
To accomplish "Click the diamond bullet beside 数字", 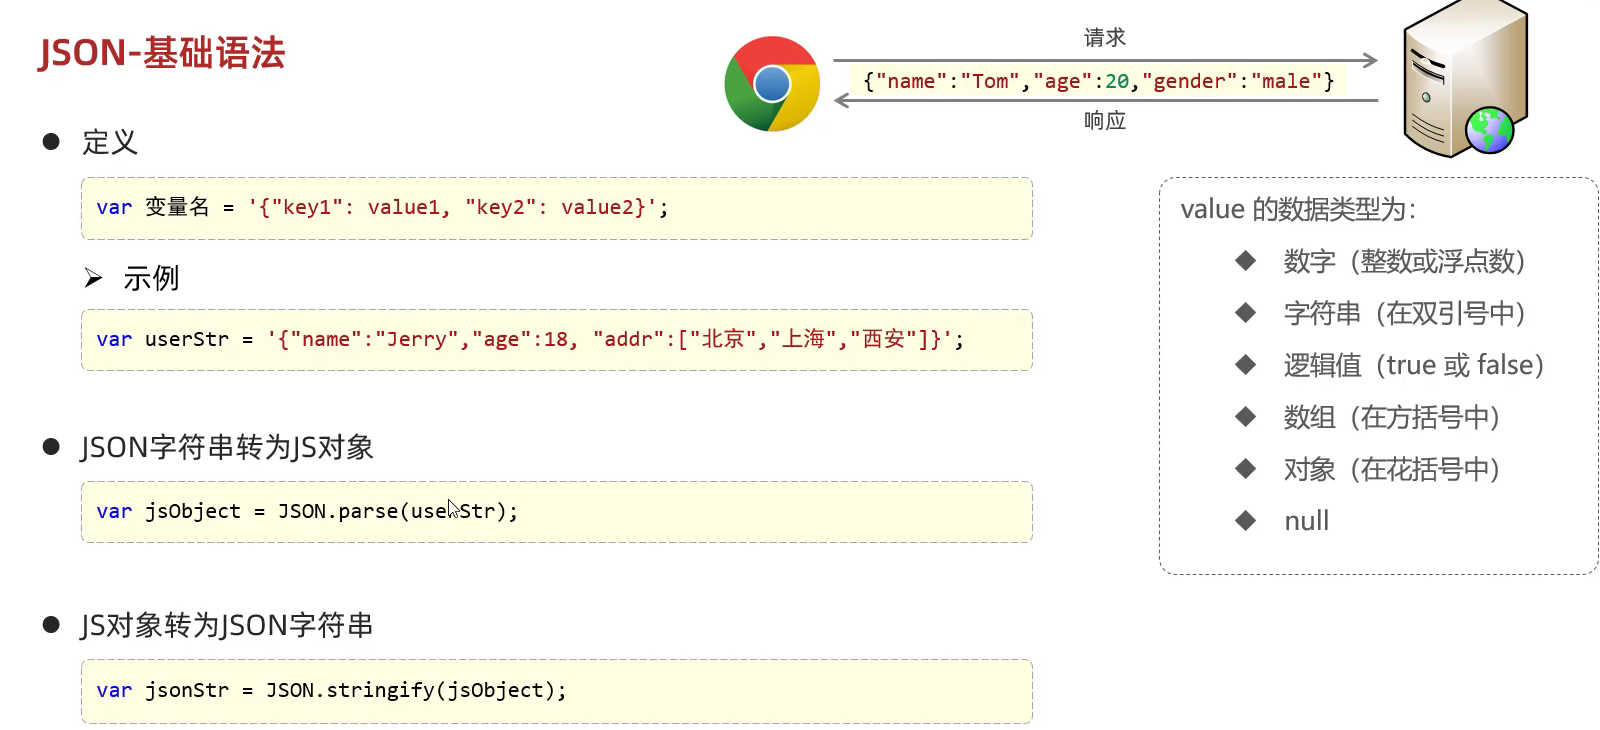I will click(1245, 261).
